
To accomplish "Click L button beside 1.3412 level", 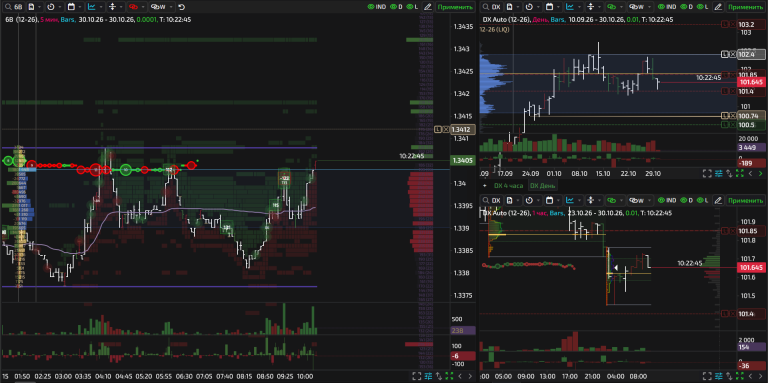I will pos(438,129).
